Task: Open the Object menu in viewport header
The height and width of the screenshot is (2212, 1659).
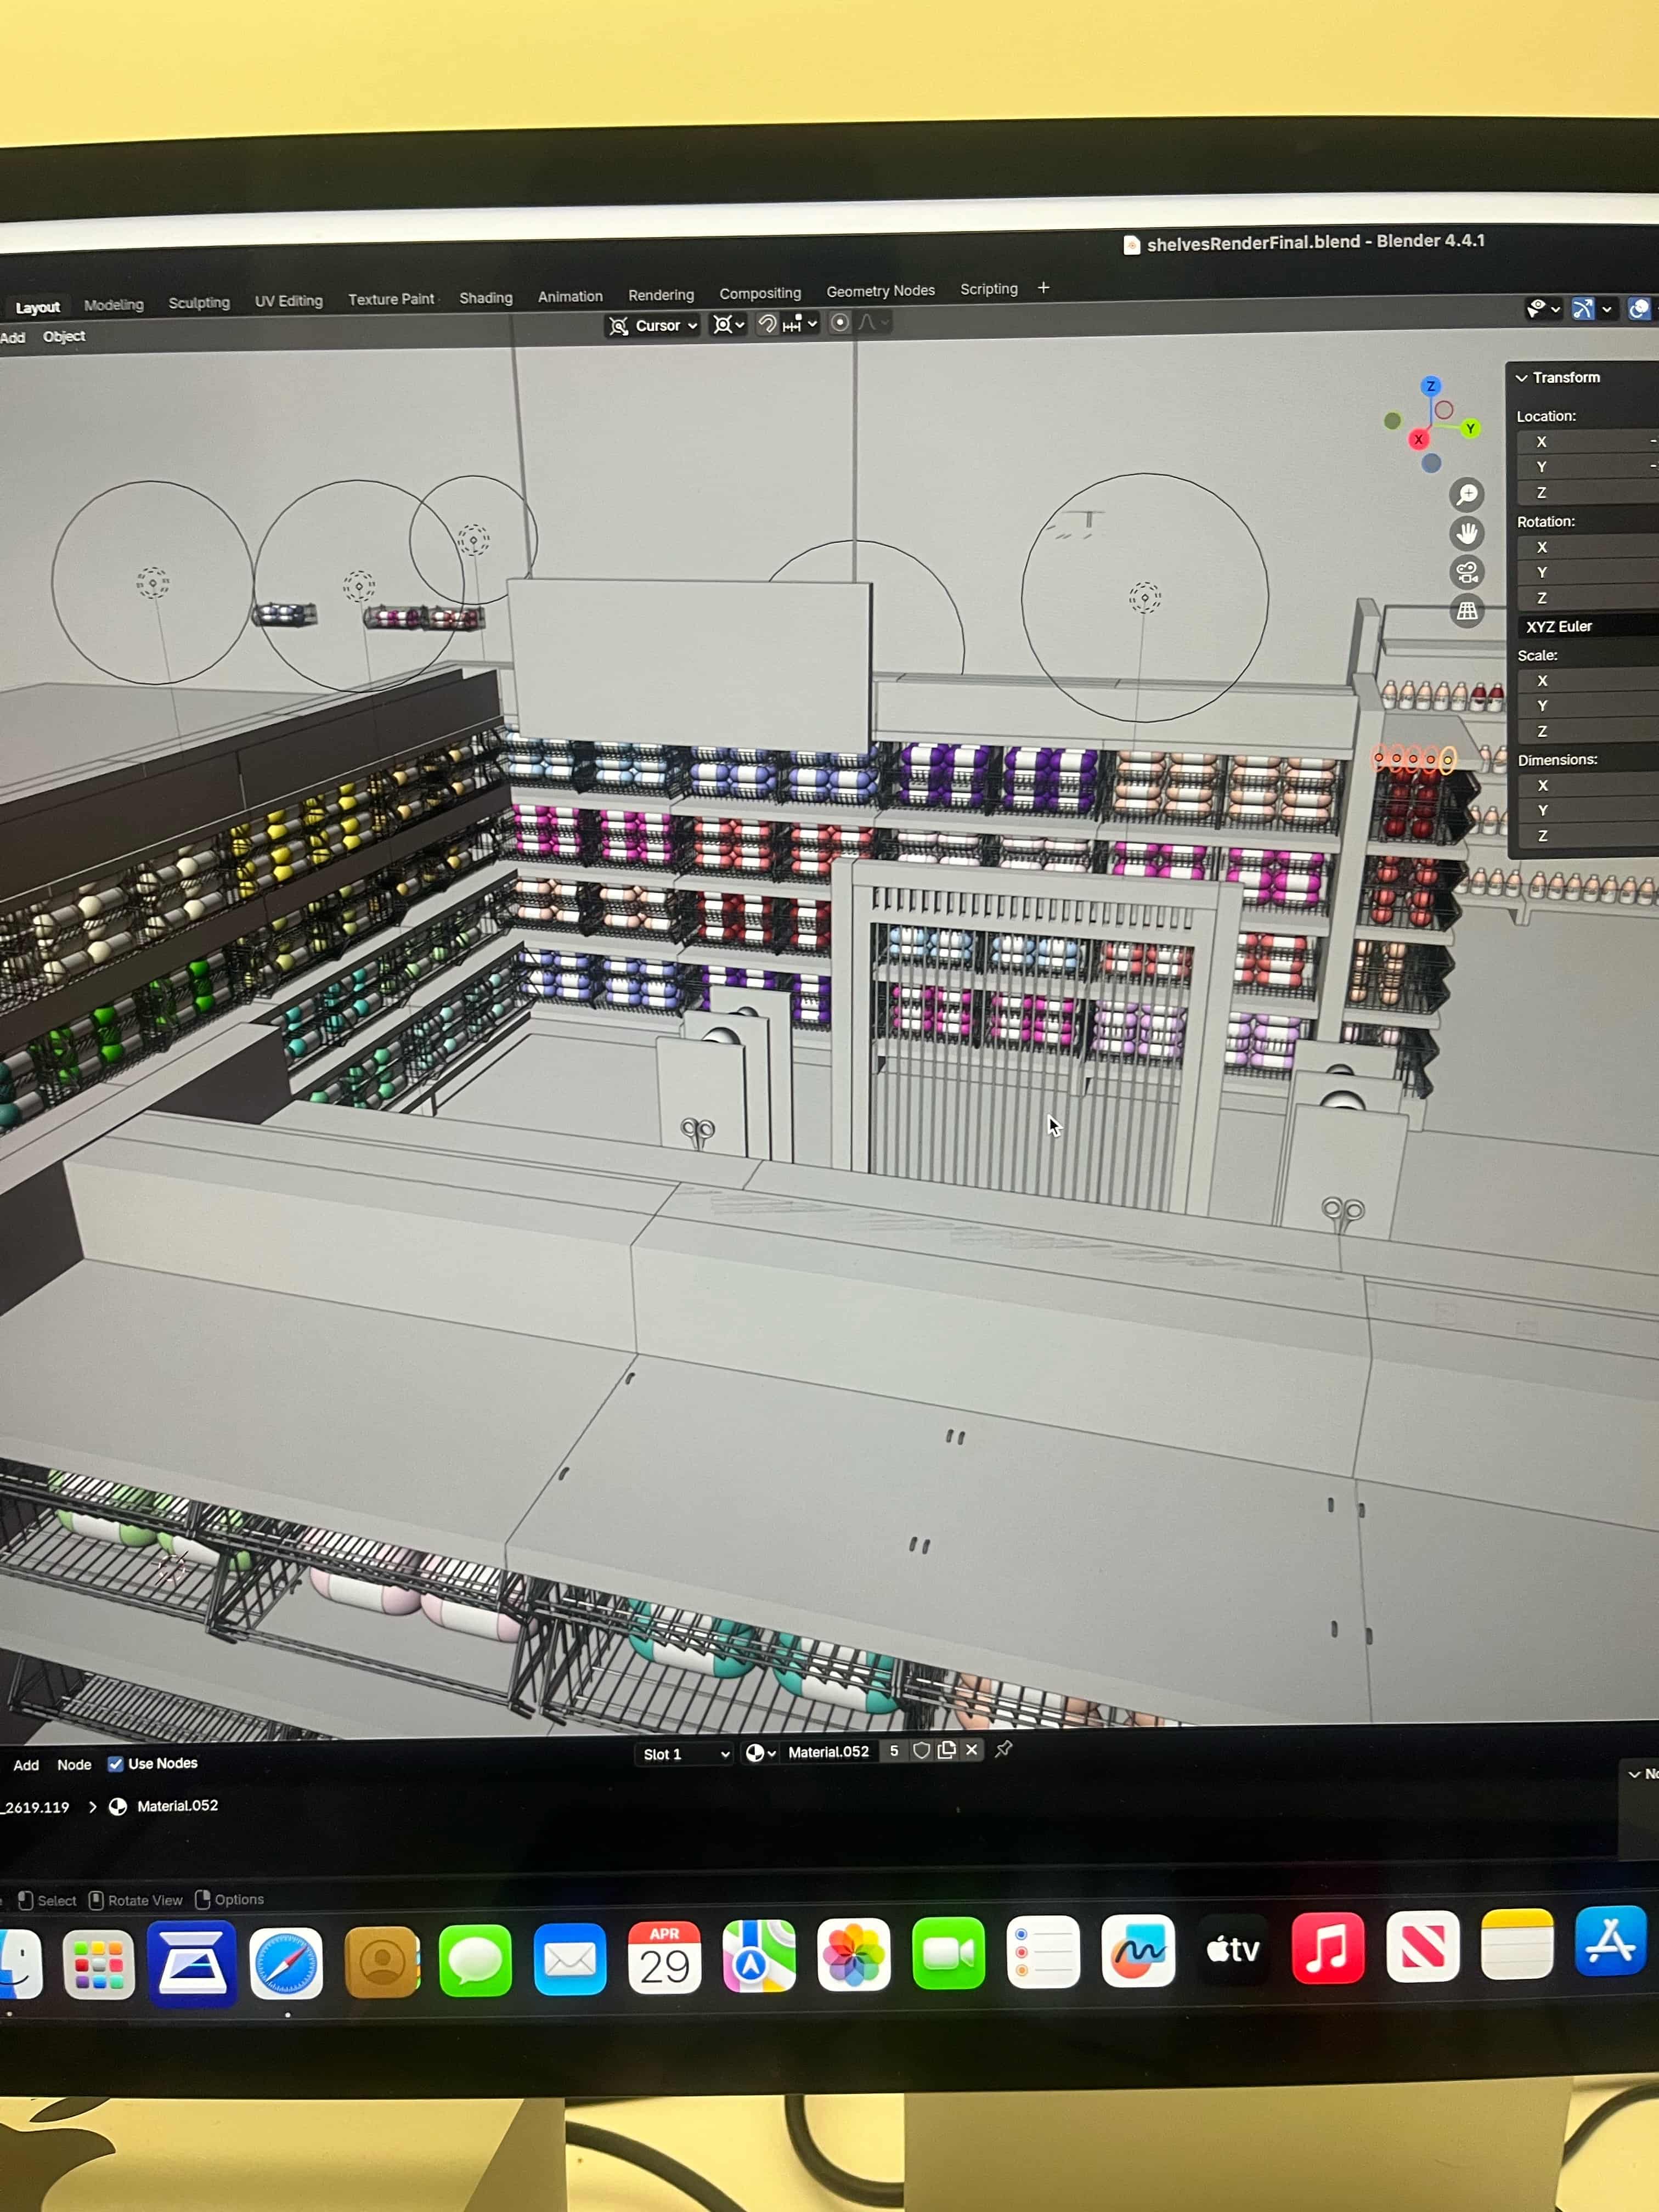Action: 64,337
